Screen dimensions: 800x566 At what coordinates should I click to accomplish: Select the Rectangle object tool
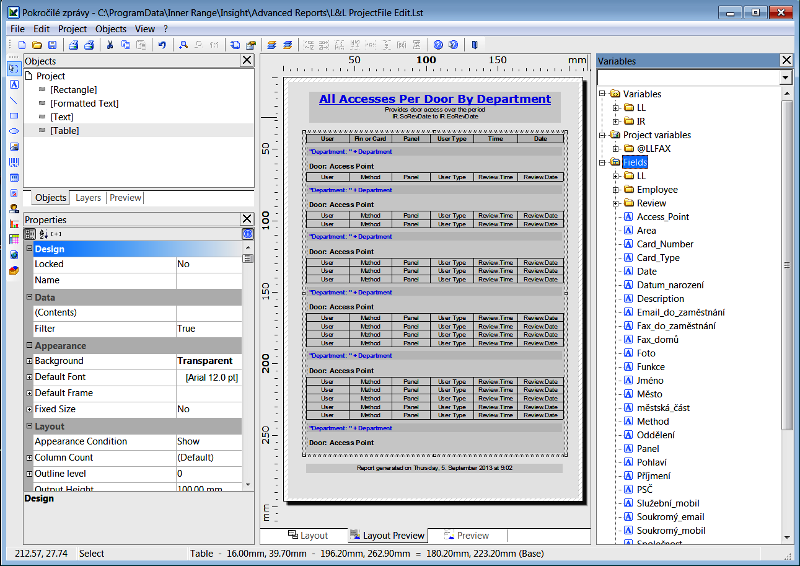[x=14, y=115]
